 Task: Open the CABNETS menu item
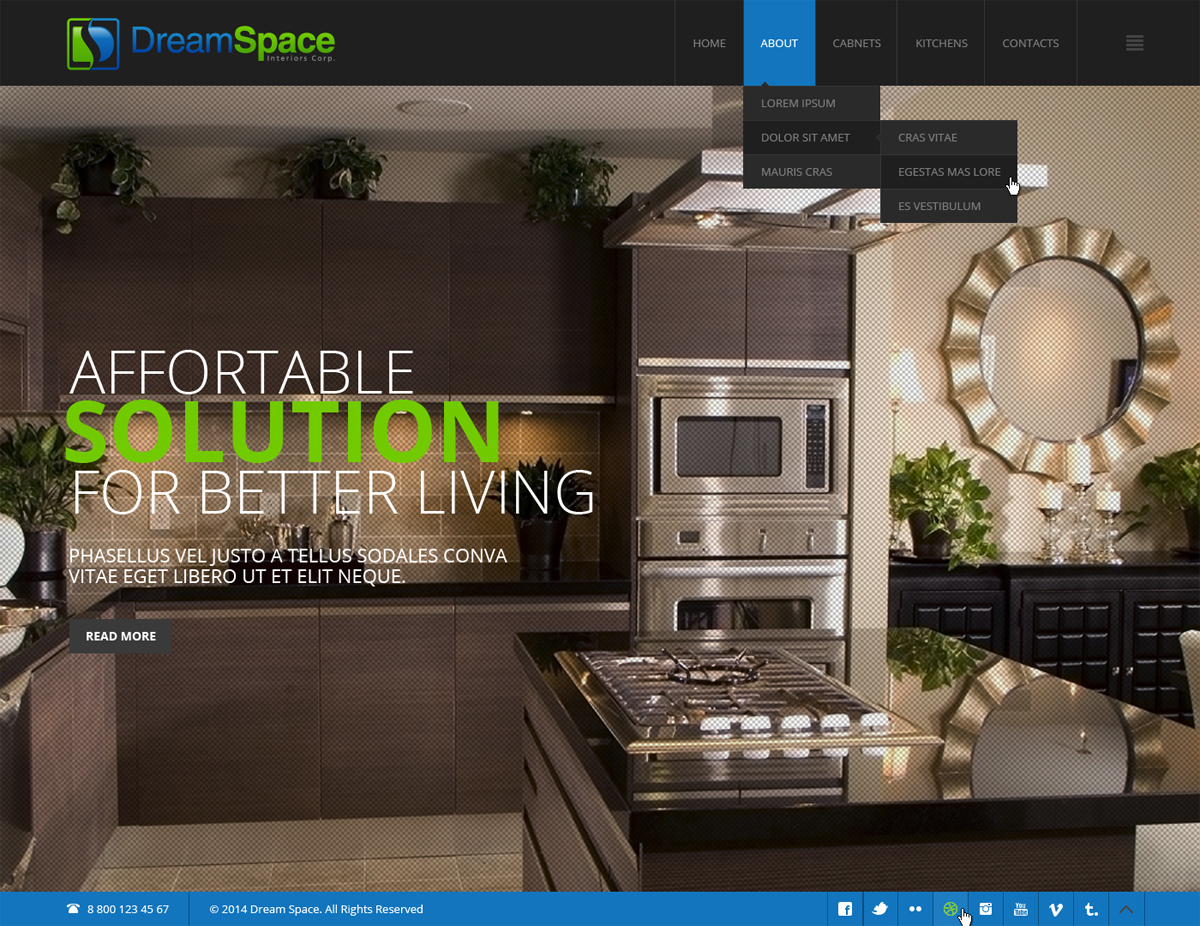click(x=856, y=43)
